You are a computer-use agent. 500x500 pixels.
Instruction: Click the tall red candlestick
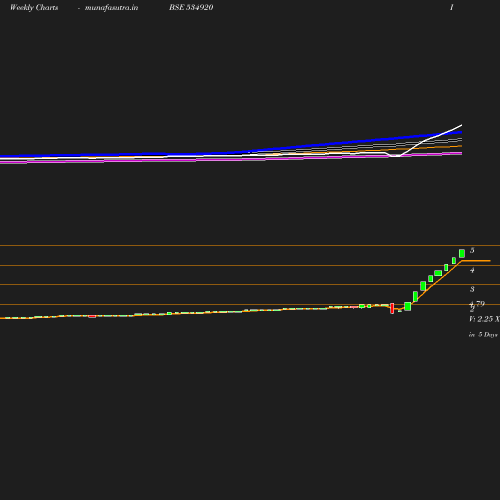(x=392, y=308)
